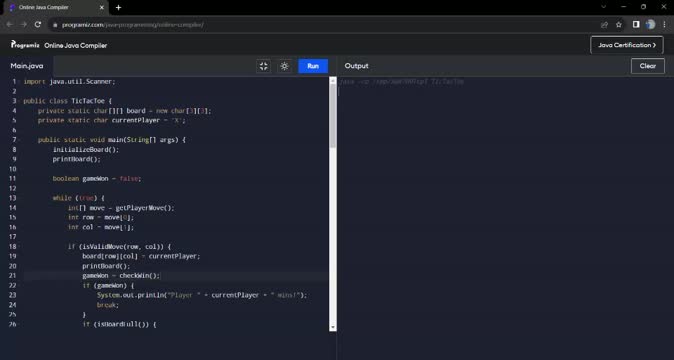The width and height of the screenshot is (674, 360).
Task: Click line 24 break statement
Action: pos(107,305)
